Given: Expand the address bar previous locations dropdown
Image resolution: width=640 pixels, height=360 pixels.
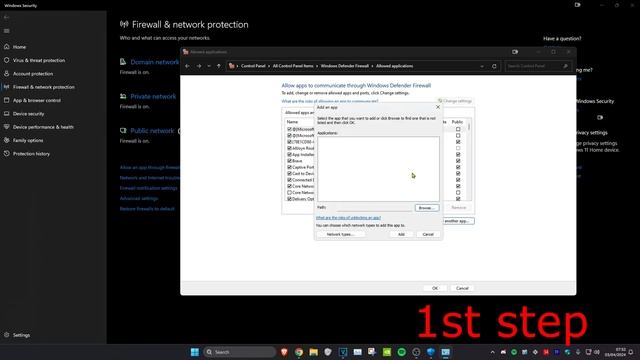Looking at the screenshot, I should click(x=482, y=66).
